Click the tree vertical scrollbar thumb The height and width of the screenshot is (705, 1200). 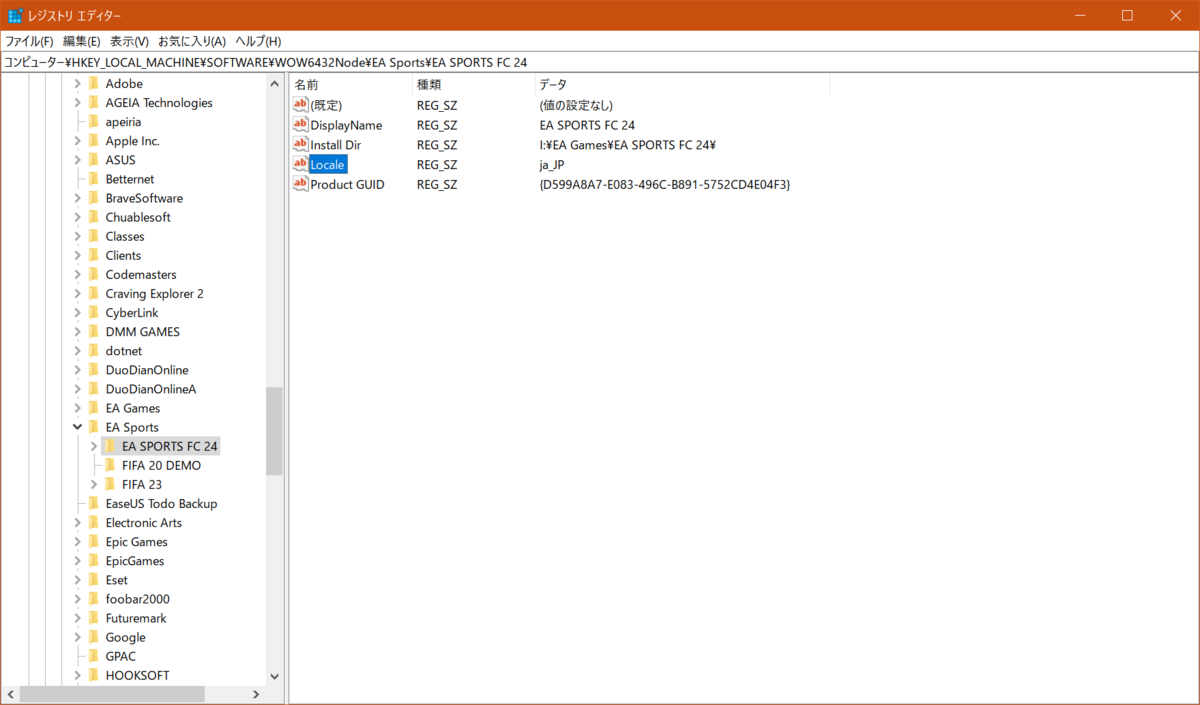274,431
